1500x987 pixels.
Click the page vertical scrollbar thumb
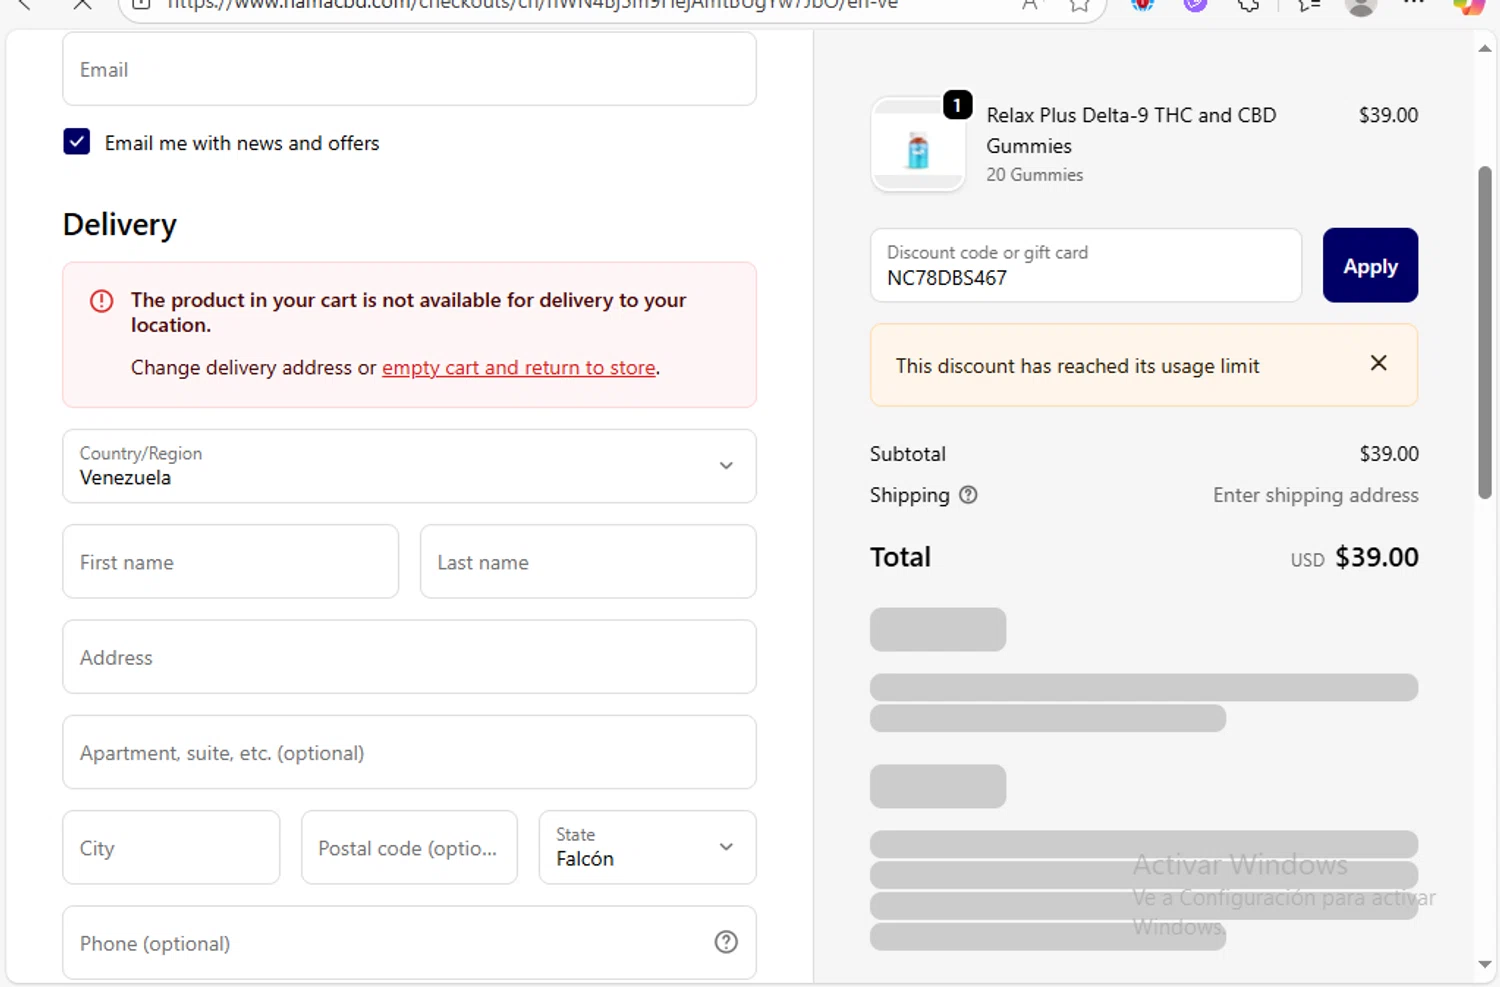click(x=1485, y=330)
